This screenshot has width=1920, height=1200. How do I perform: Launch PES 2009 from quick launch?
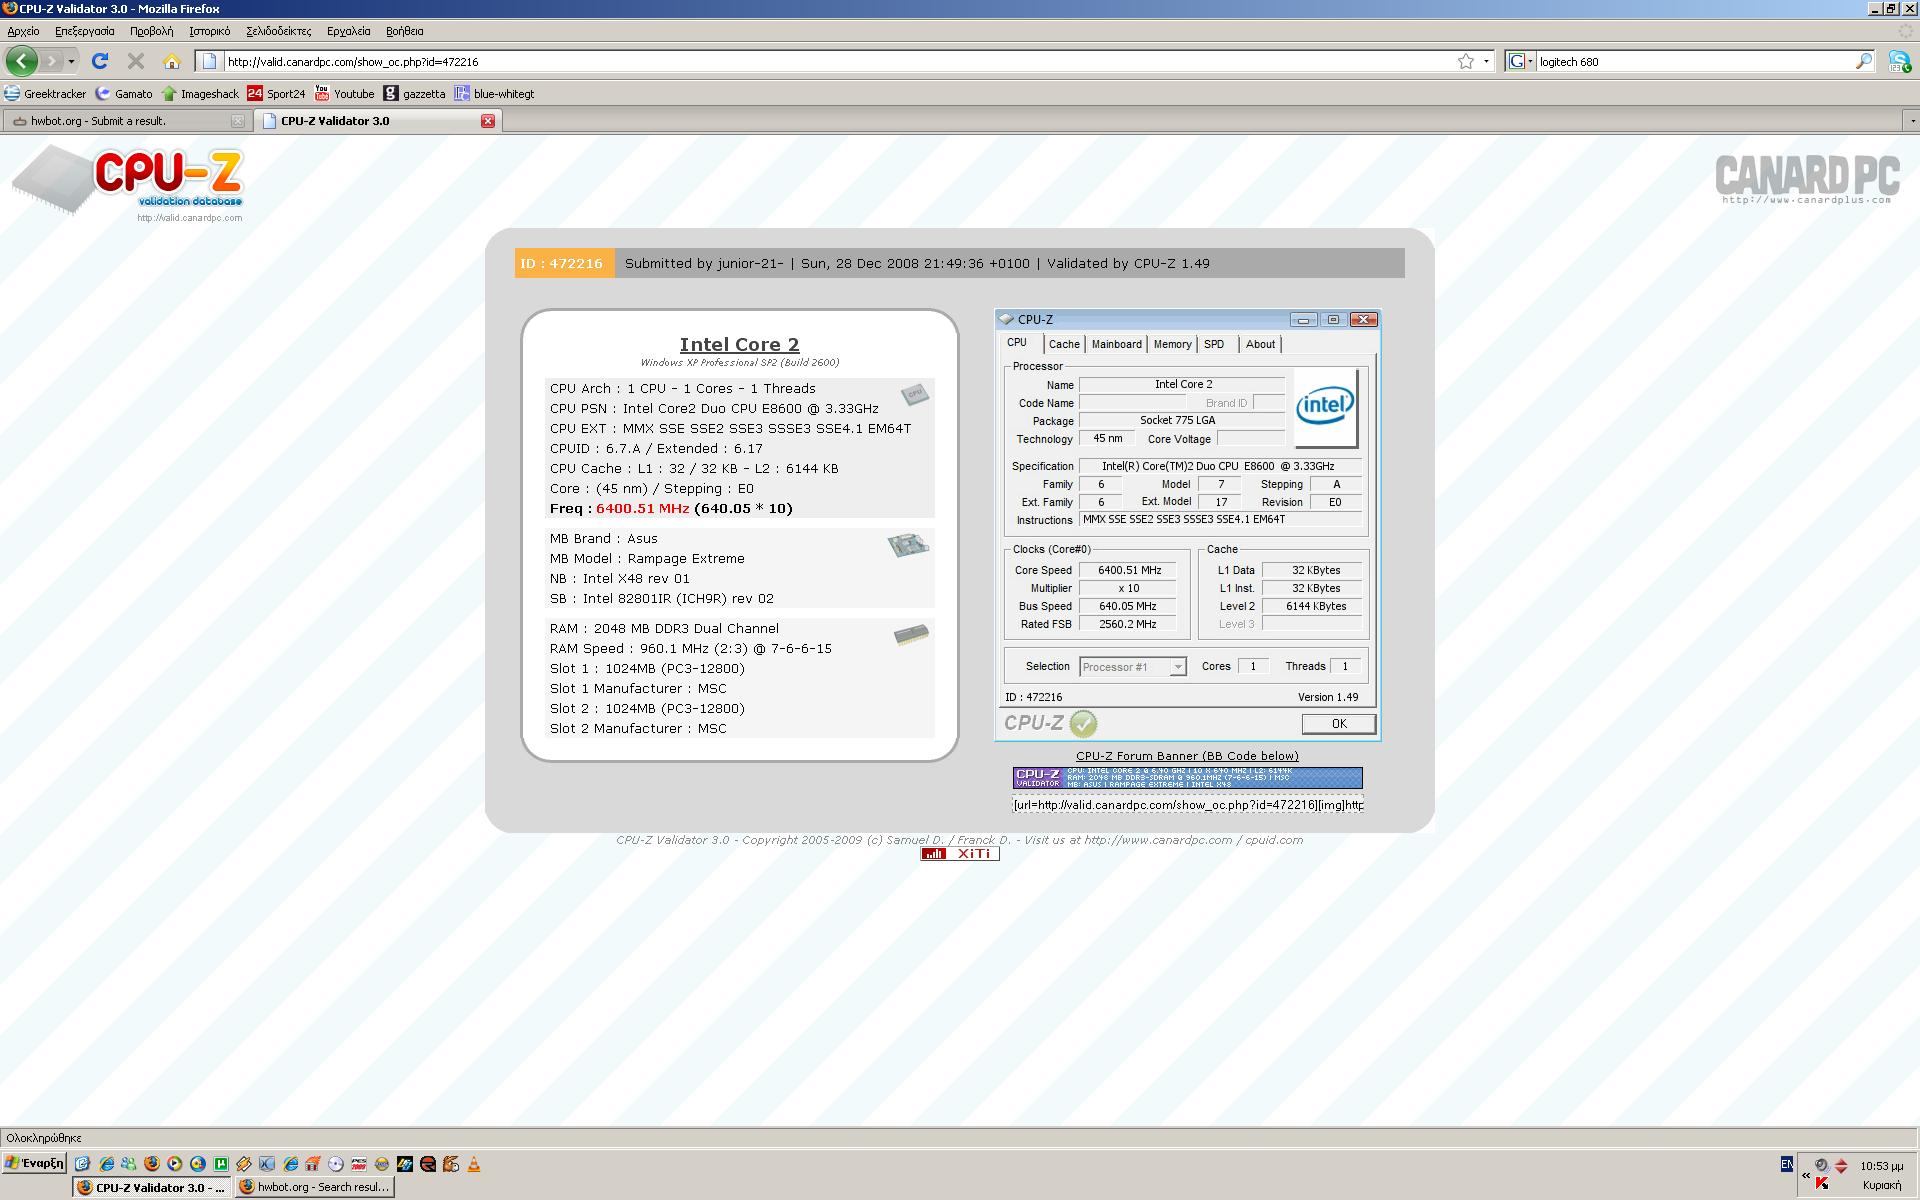359,1163
